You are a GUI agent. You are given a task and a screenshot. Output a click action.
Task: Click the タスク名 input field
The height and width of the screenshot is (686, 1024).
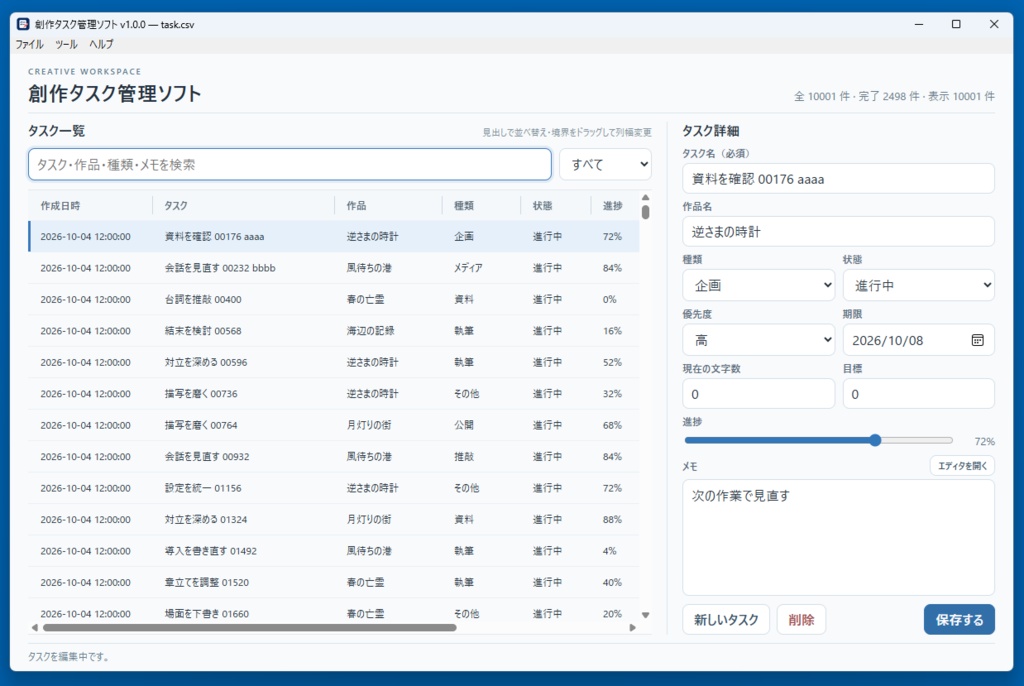(839, 179)
